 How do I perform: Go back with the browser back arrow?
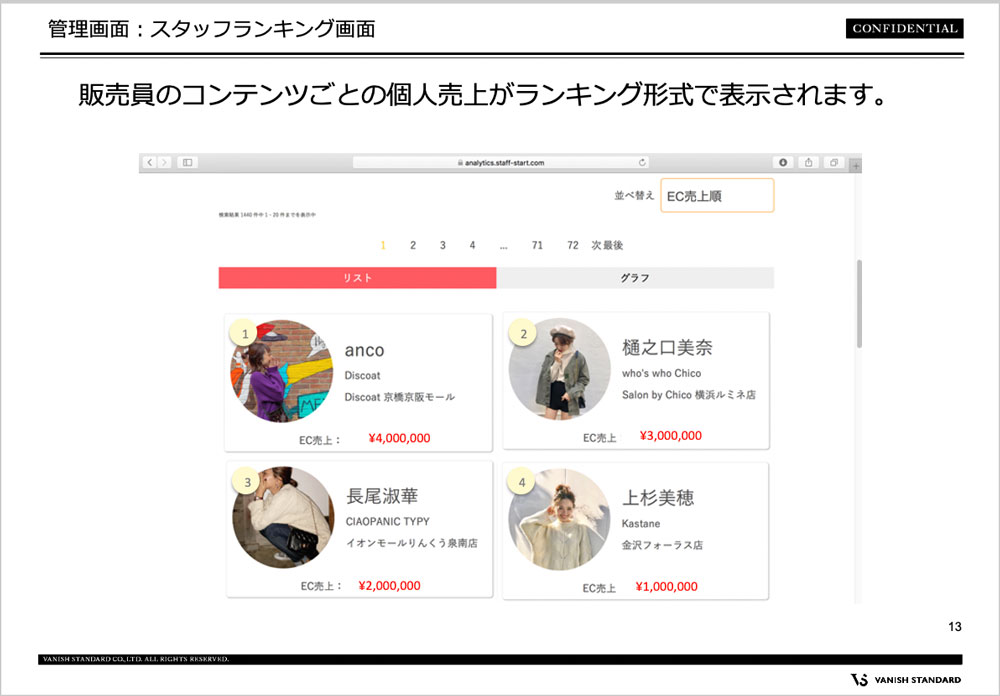[x=150, y=163]
